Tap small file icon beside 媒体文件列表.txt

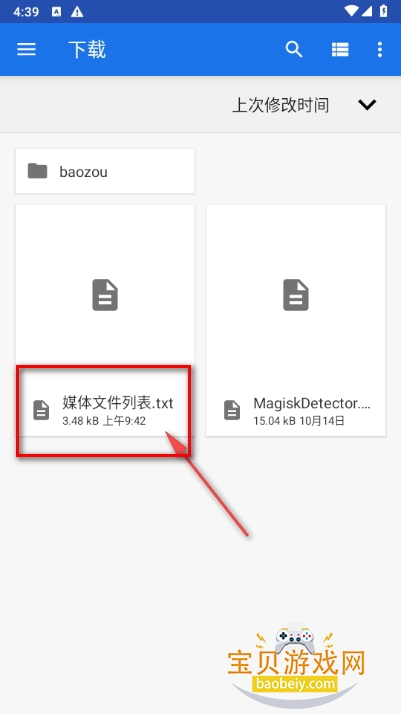41,410
